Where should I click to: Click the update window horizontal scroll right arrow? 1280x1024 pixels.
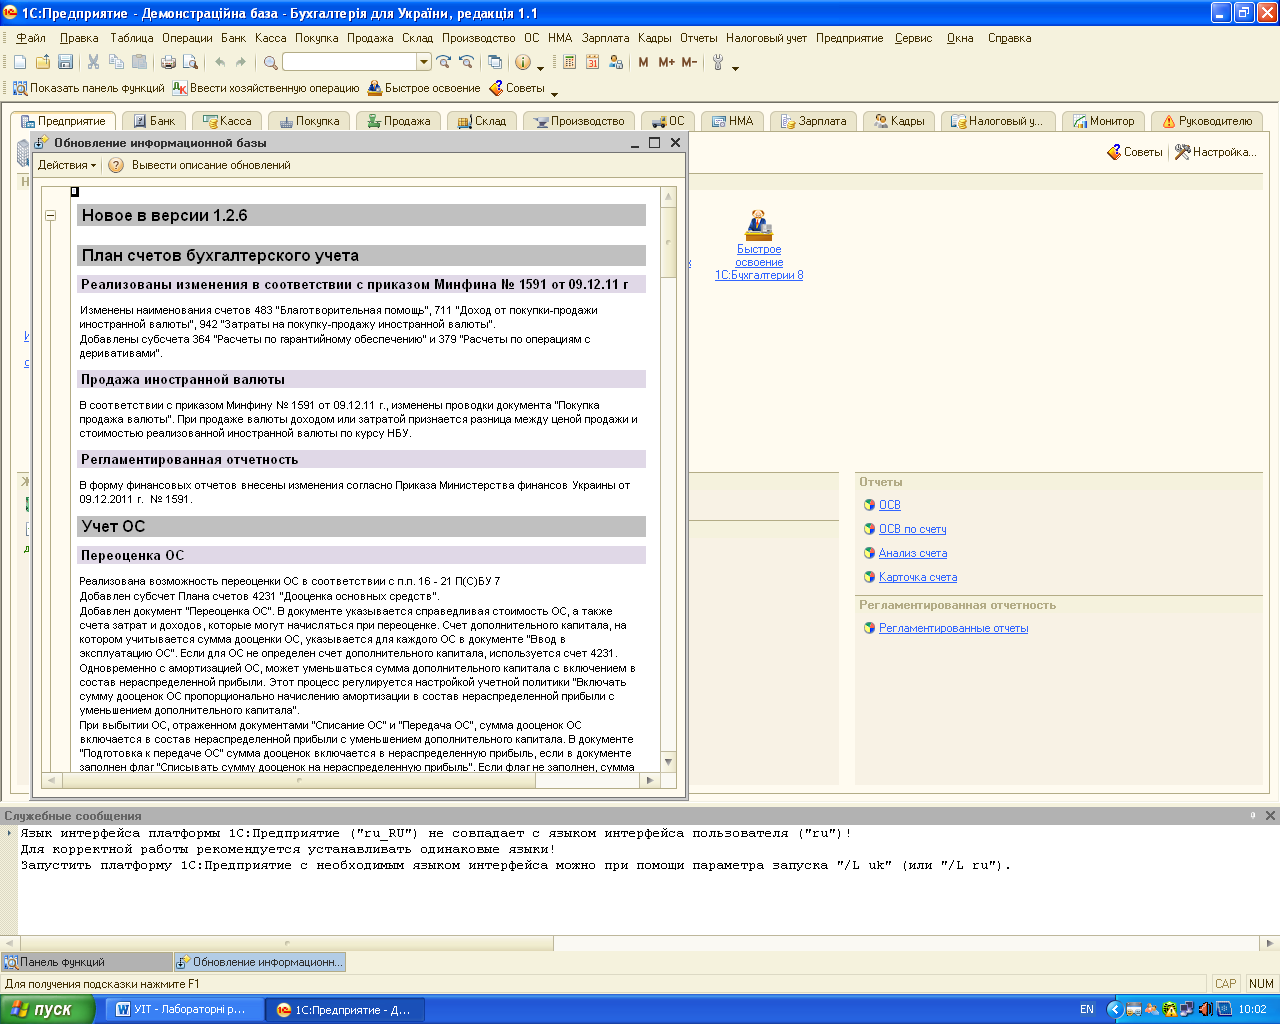(650, 780)
